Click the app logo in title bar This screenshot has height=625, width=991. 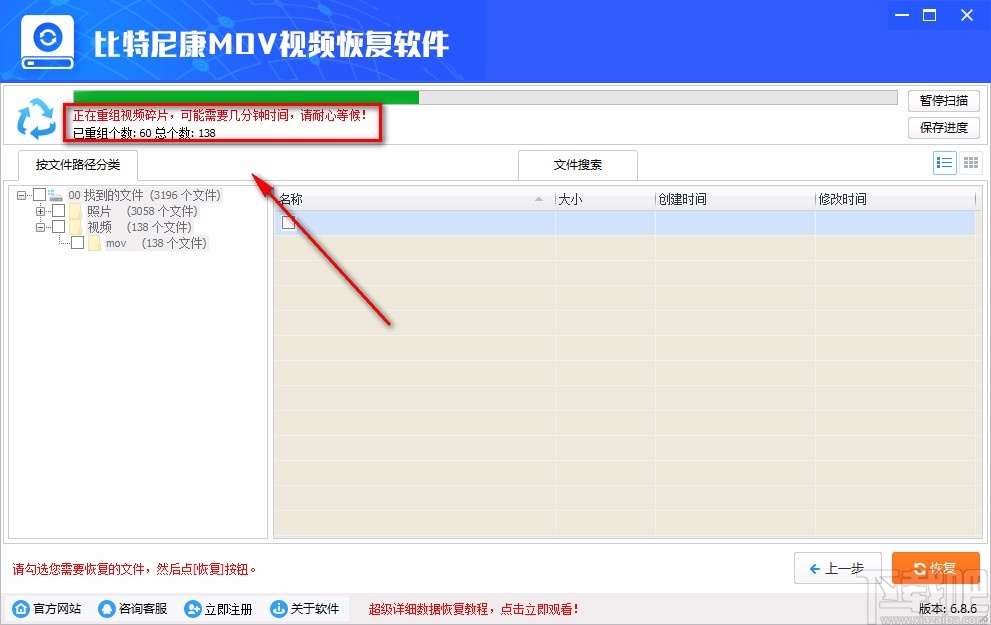click(46, 40)
